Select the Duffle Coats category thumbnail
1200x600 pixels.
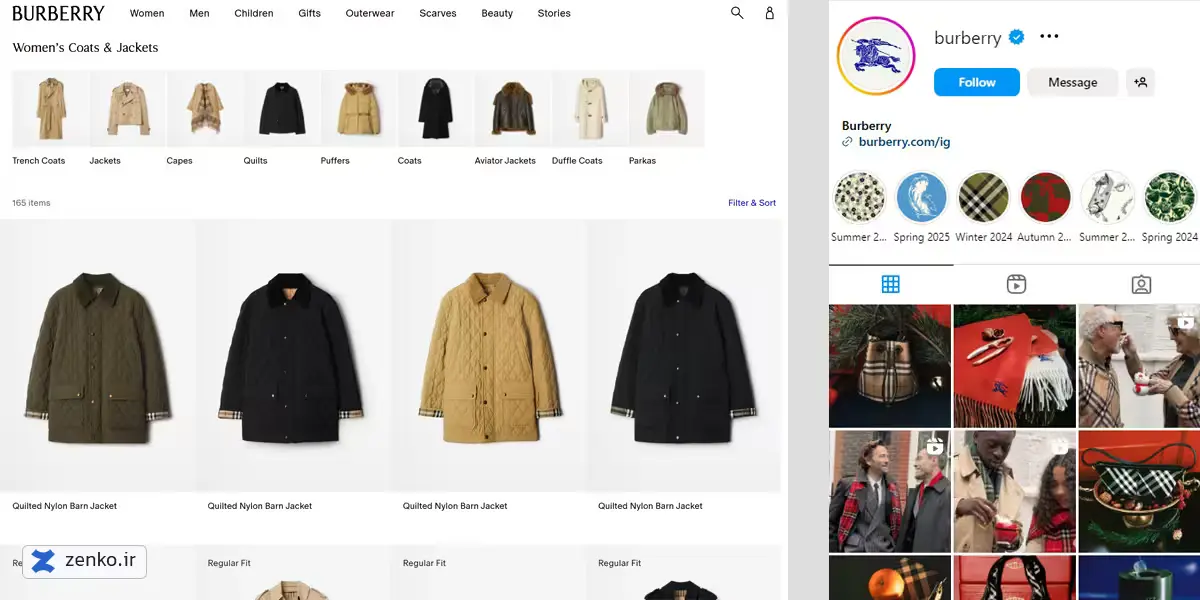point(590,109)
